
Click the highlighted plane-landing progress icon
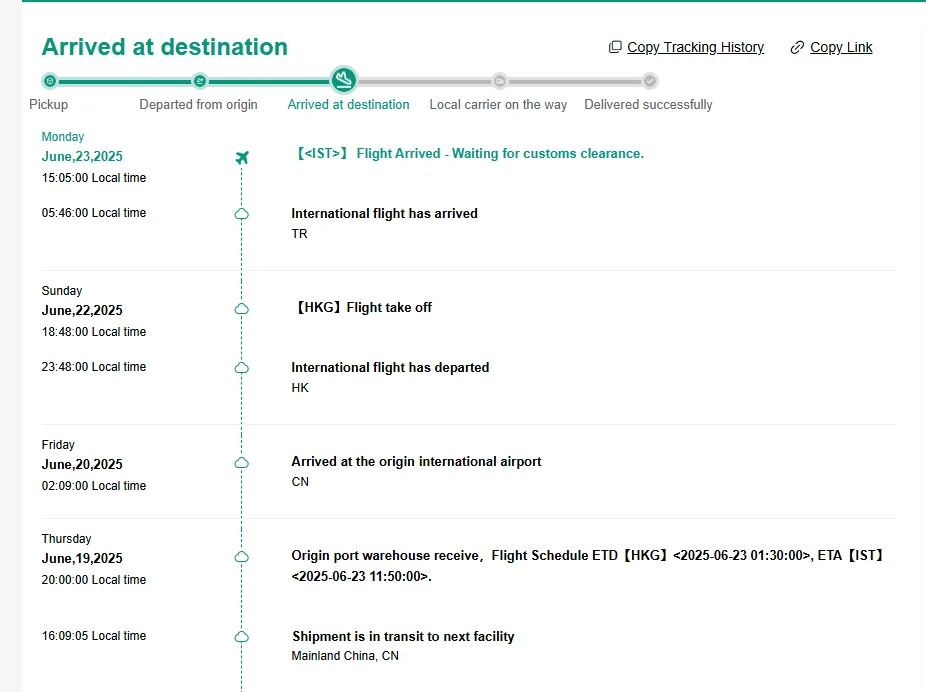[344, 80]
